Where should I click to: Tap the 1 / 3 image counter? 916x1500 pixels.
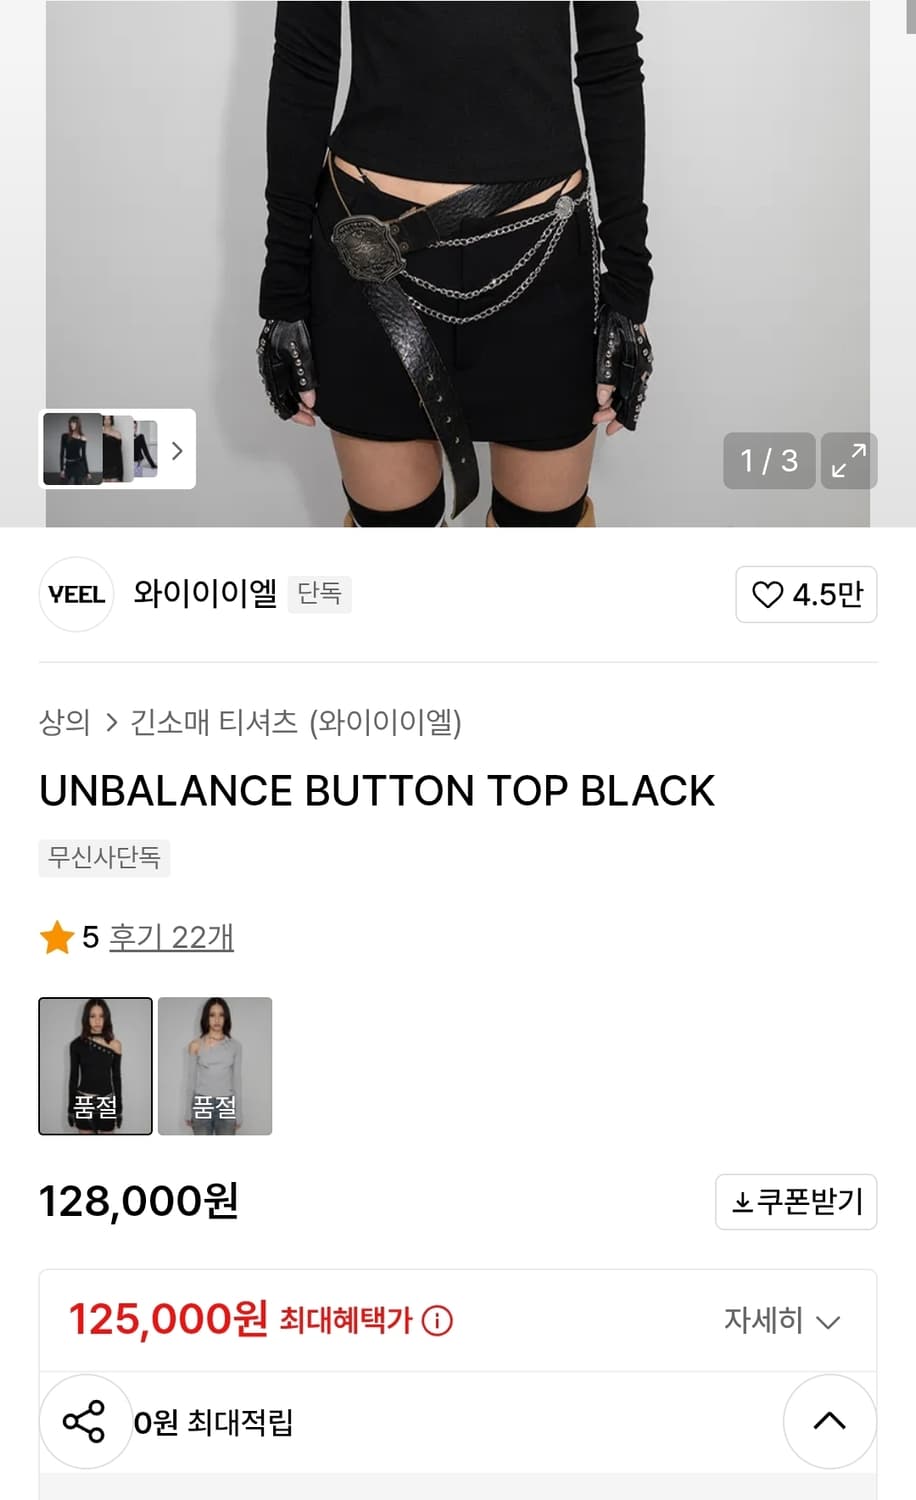[x=769, y=461]
